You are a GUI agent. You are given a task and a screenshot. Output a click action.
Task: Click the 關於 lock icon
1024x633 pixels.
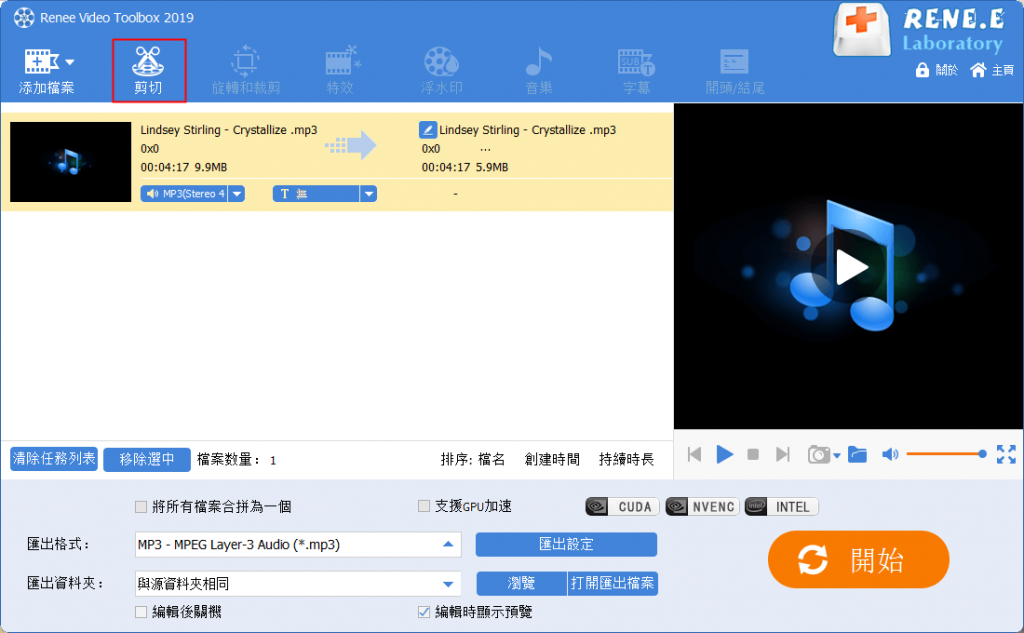(x=922, y=70)
